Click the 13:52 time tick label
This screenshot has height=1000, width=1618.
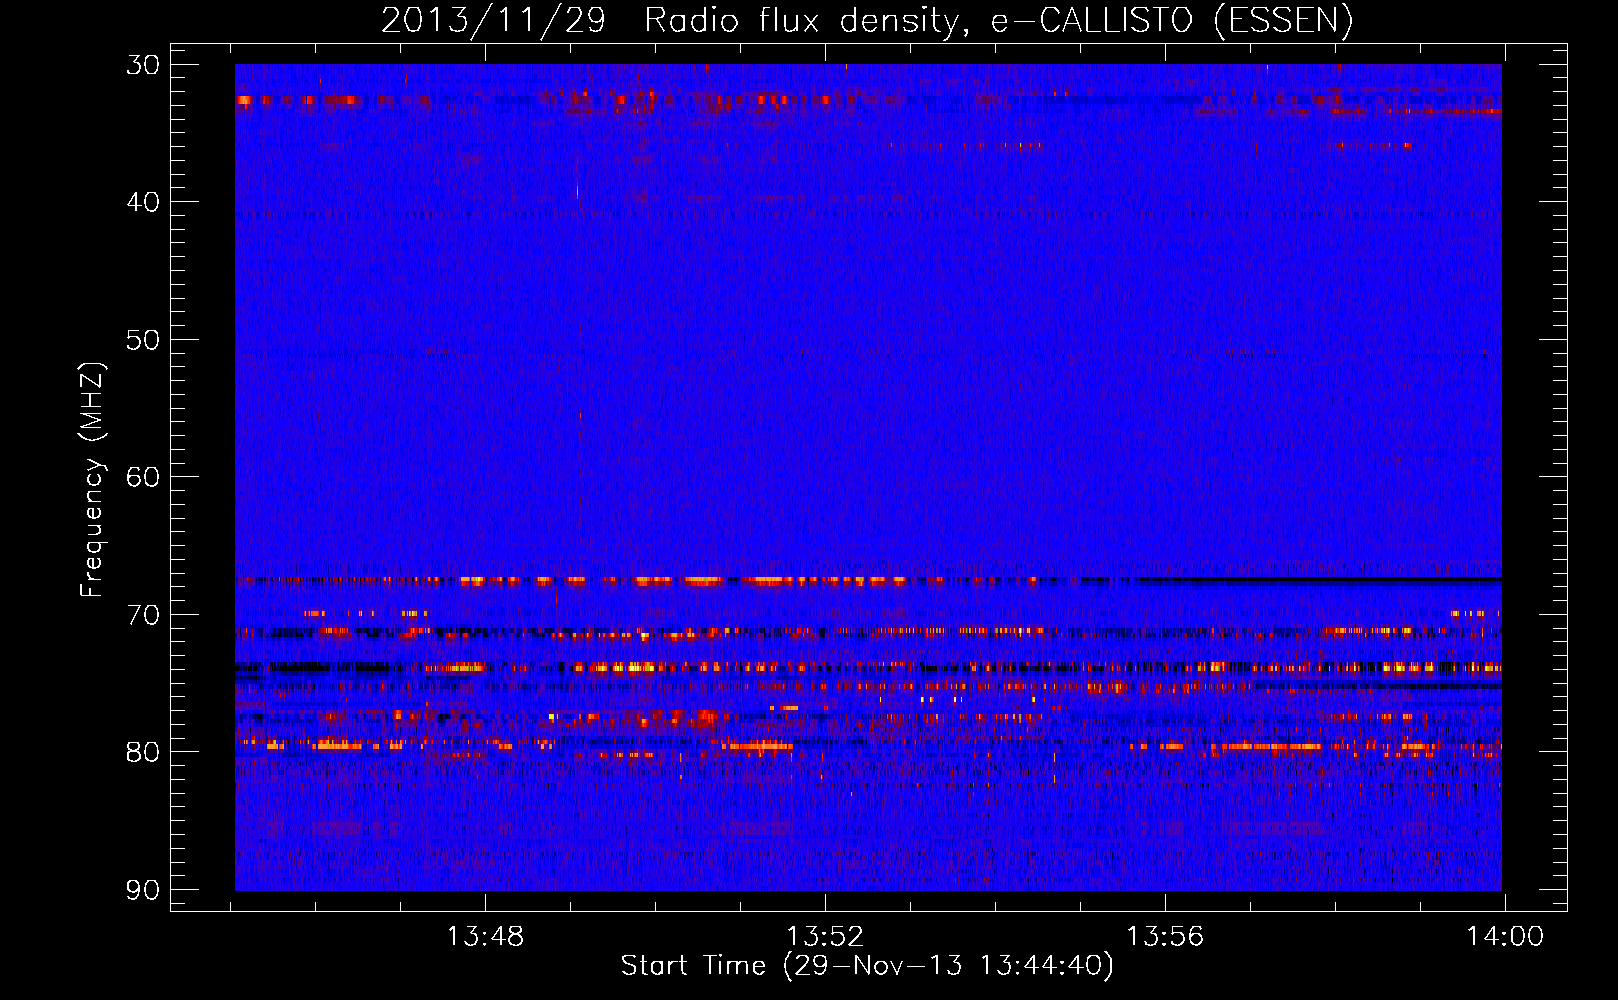(x=825, y=937)
